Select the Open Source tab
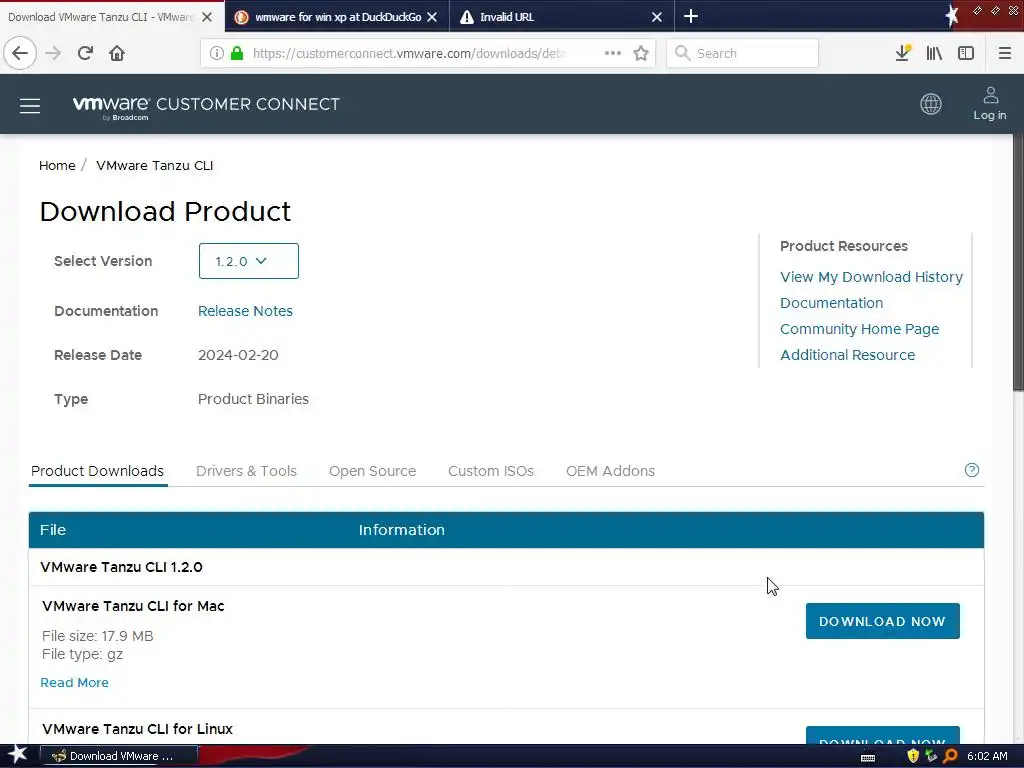Image resolution: width=1024 pixels, height=768 pixels. (x=372, y=471)
